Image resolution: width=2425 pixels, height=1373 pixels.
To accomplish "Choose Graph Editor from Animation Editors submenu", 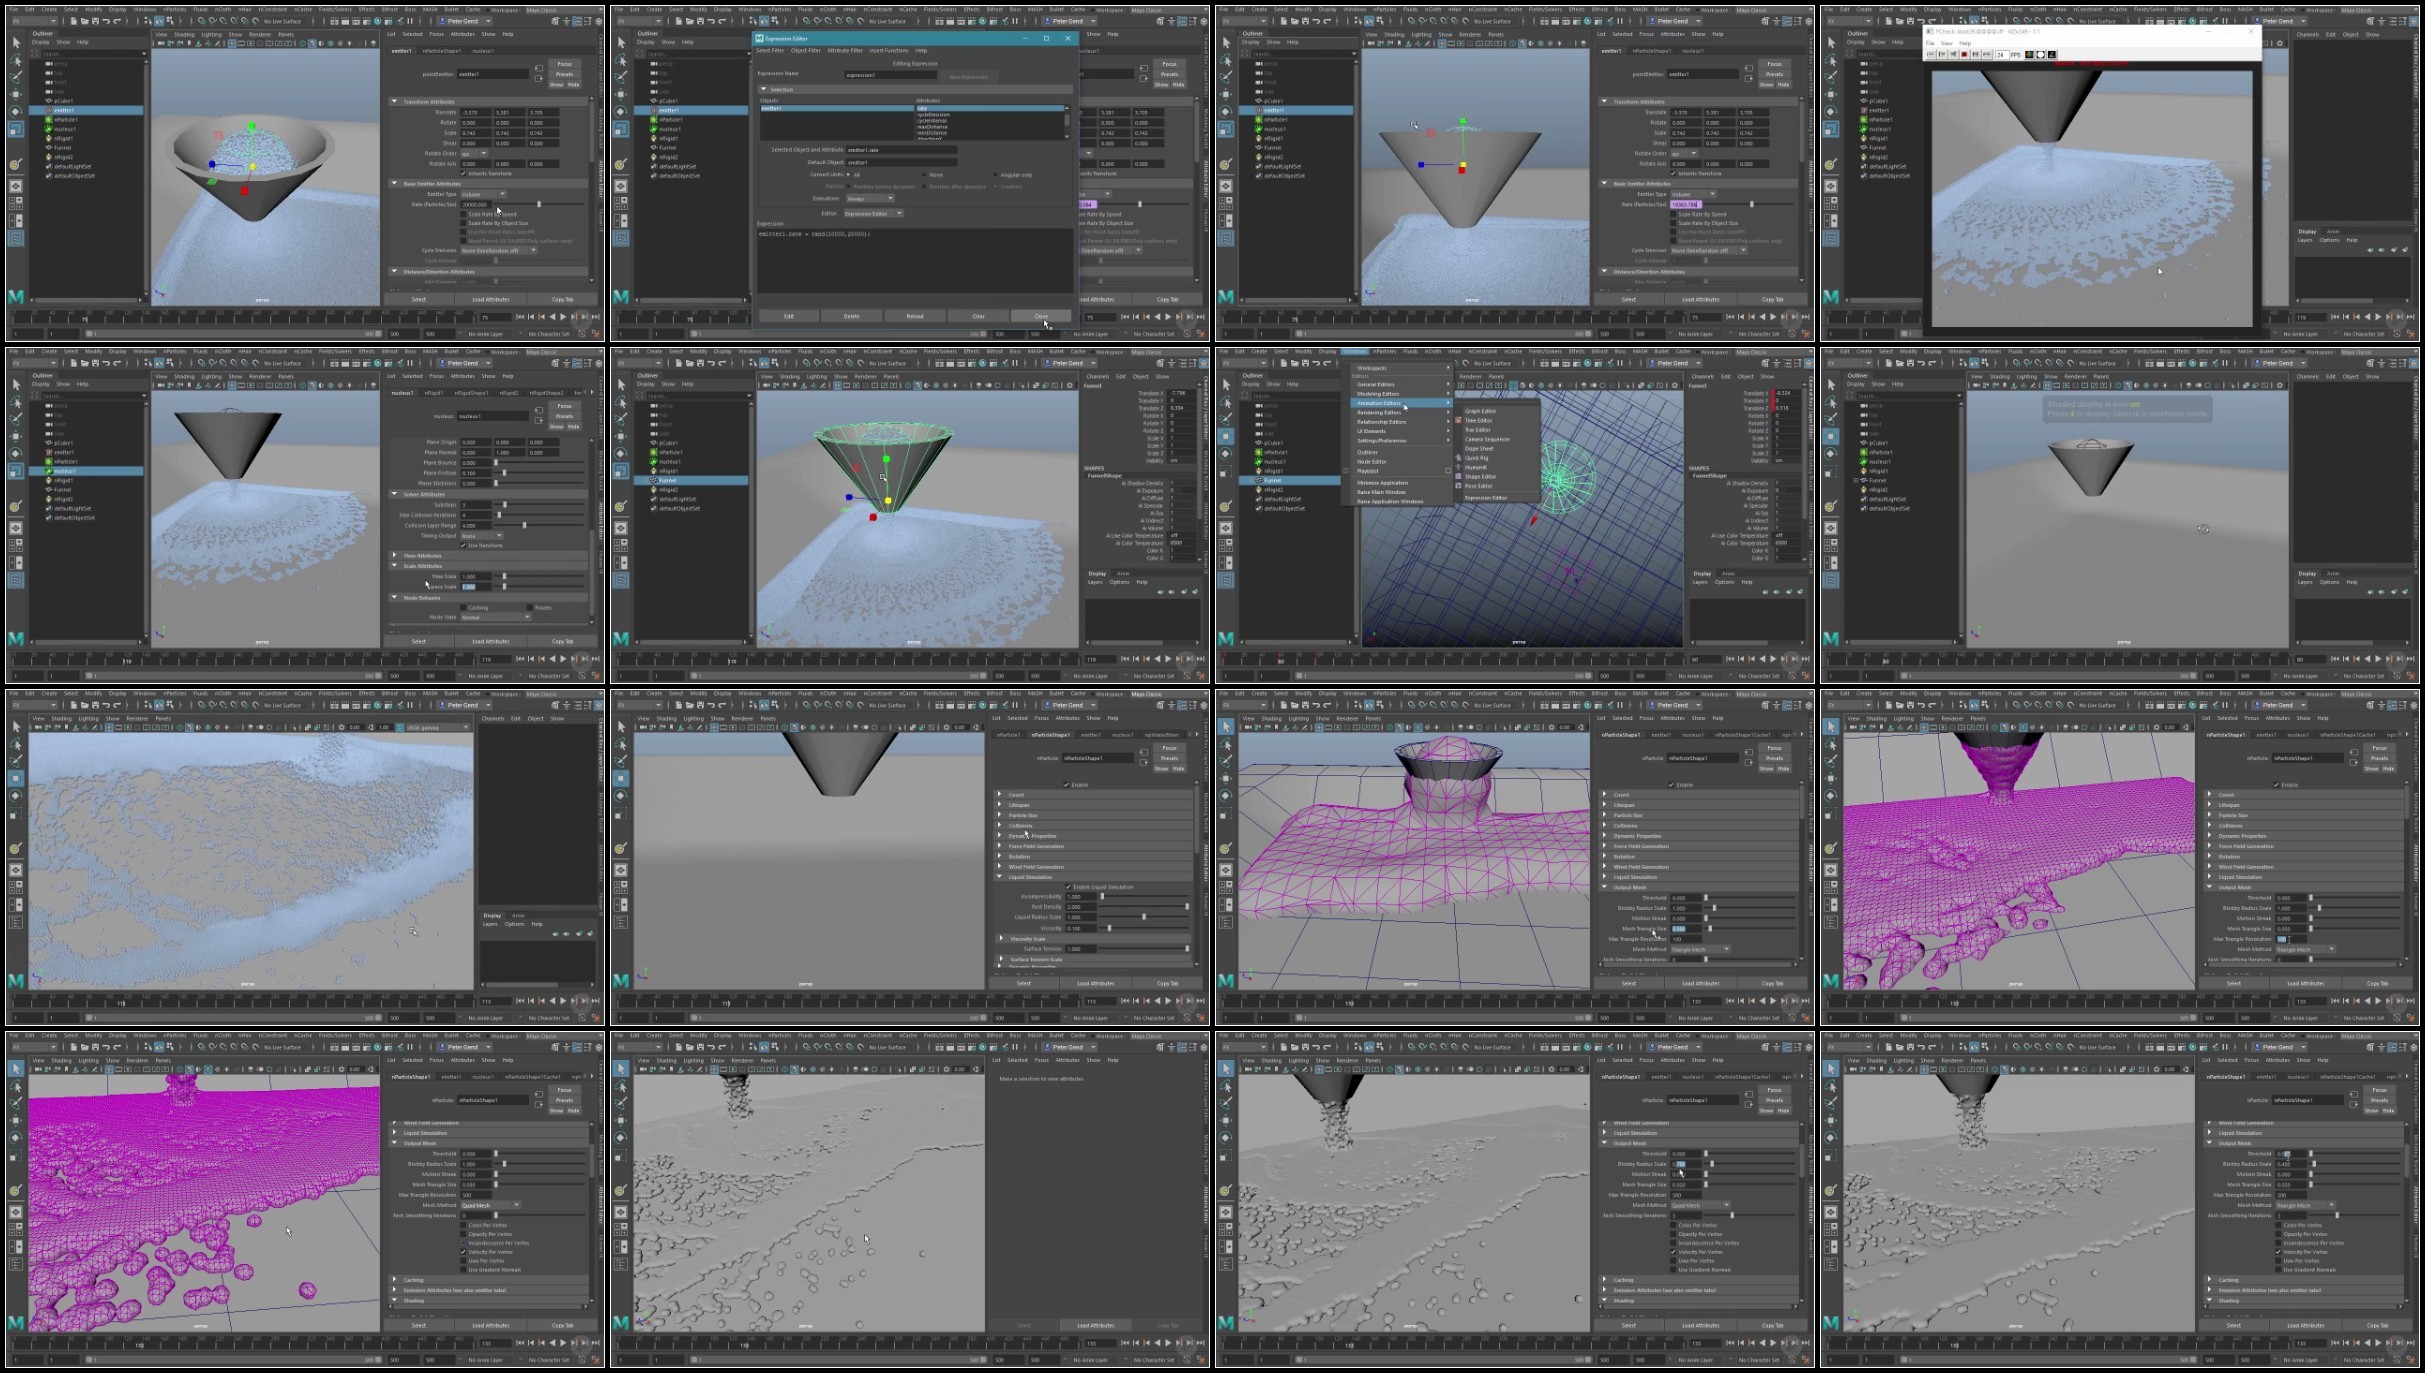I will click(x=1480, y=411).
